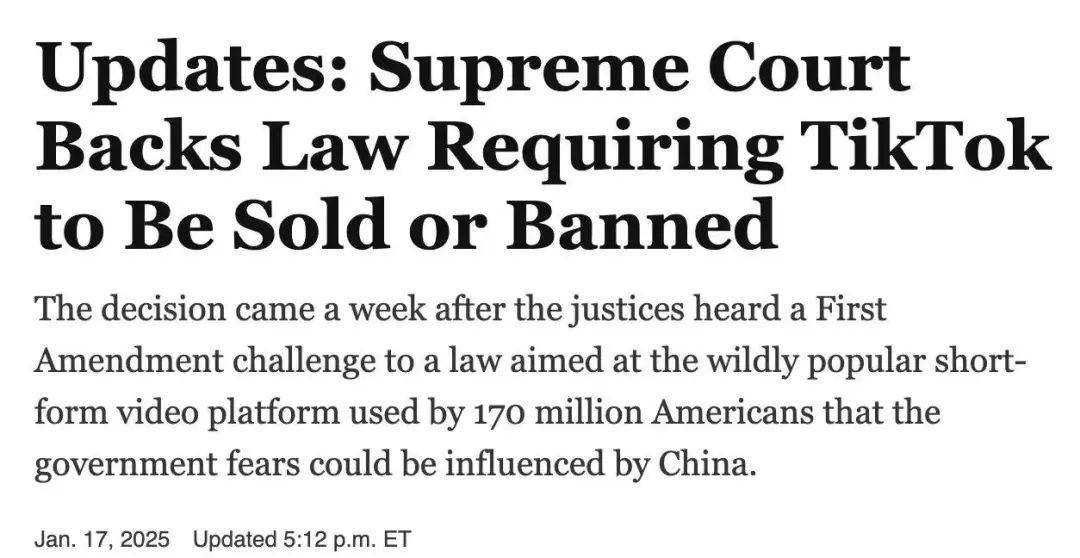Click the "Jan. 17, 2025" publication date

101,539
